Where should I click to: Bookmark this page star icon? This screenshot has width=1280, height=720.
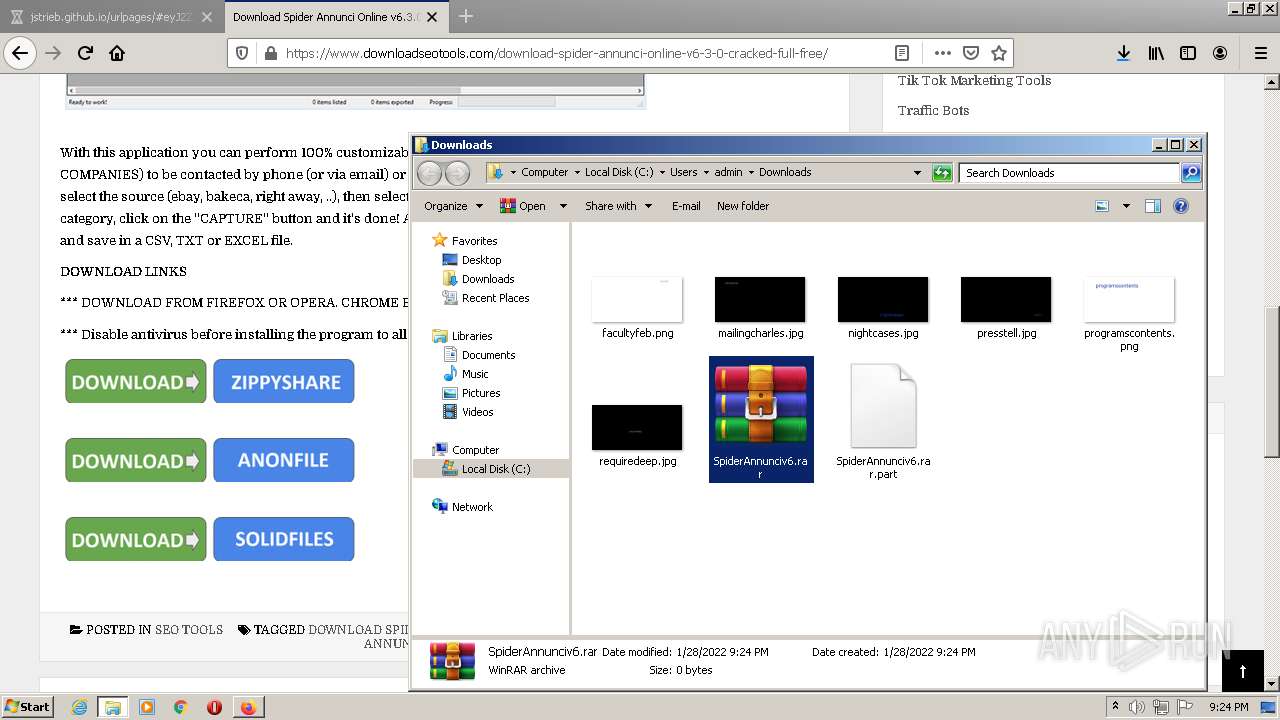pyautogui.click(x=998, y=53)
